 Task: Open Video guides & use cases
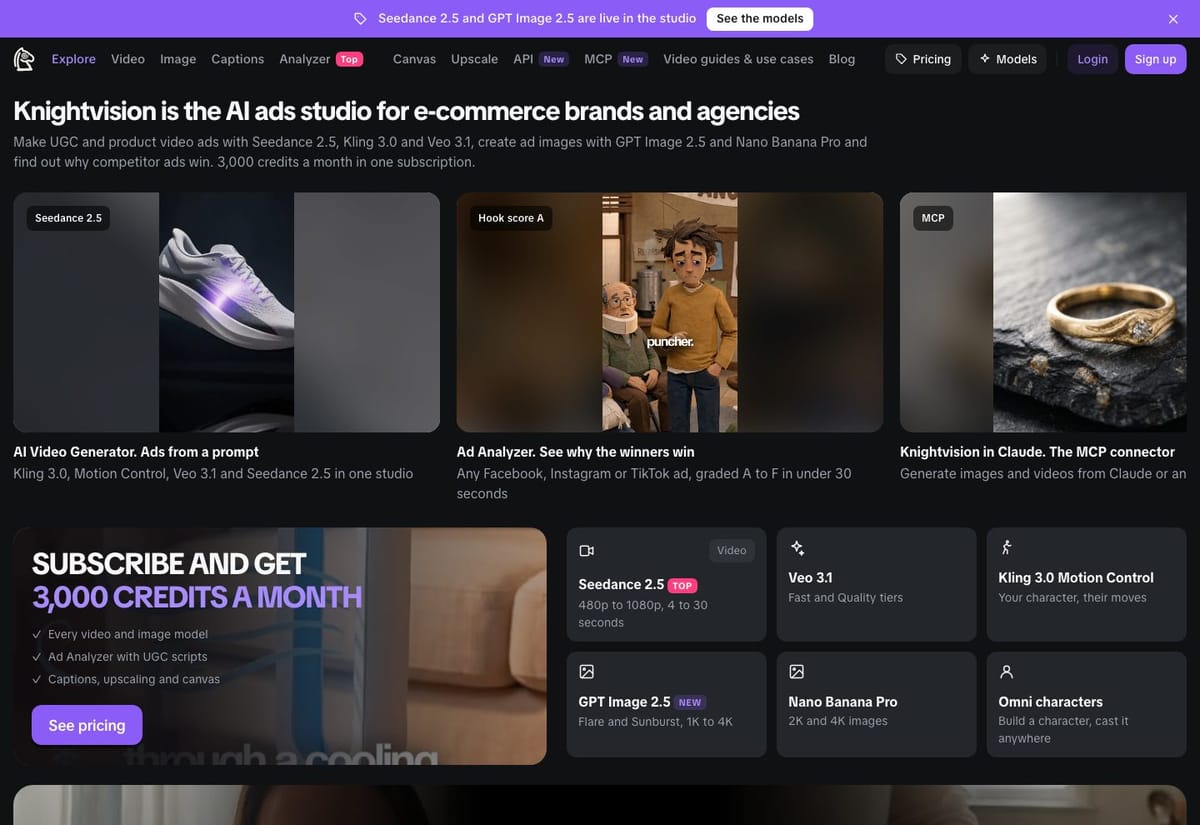click(x=738, y=59)
